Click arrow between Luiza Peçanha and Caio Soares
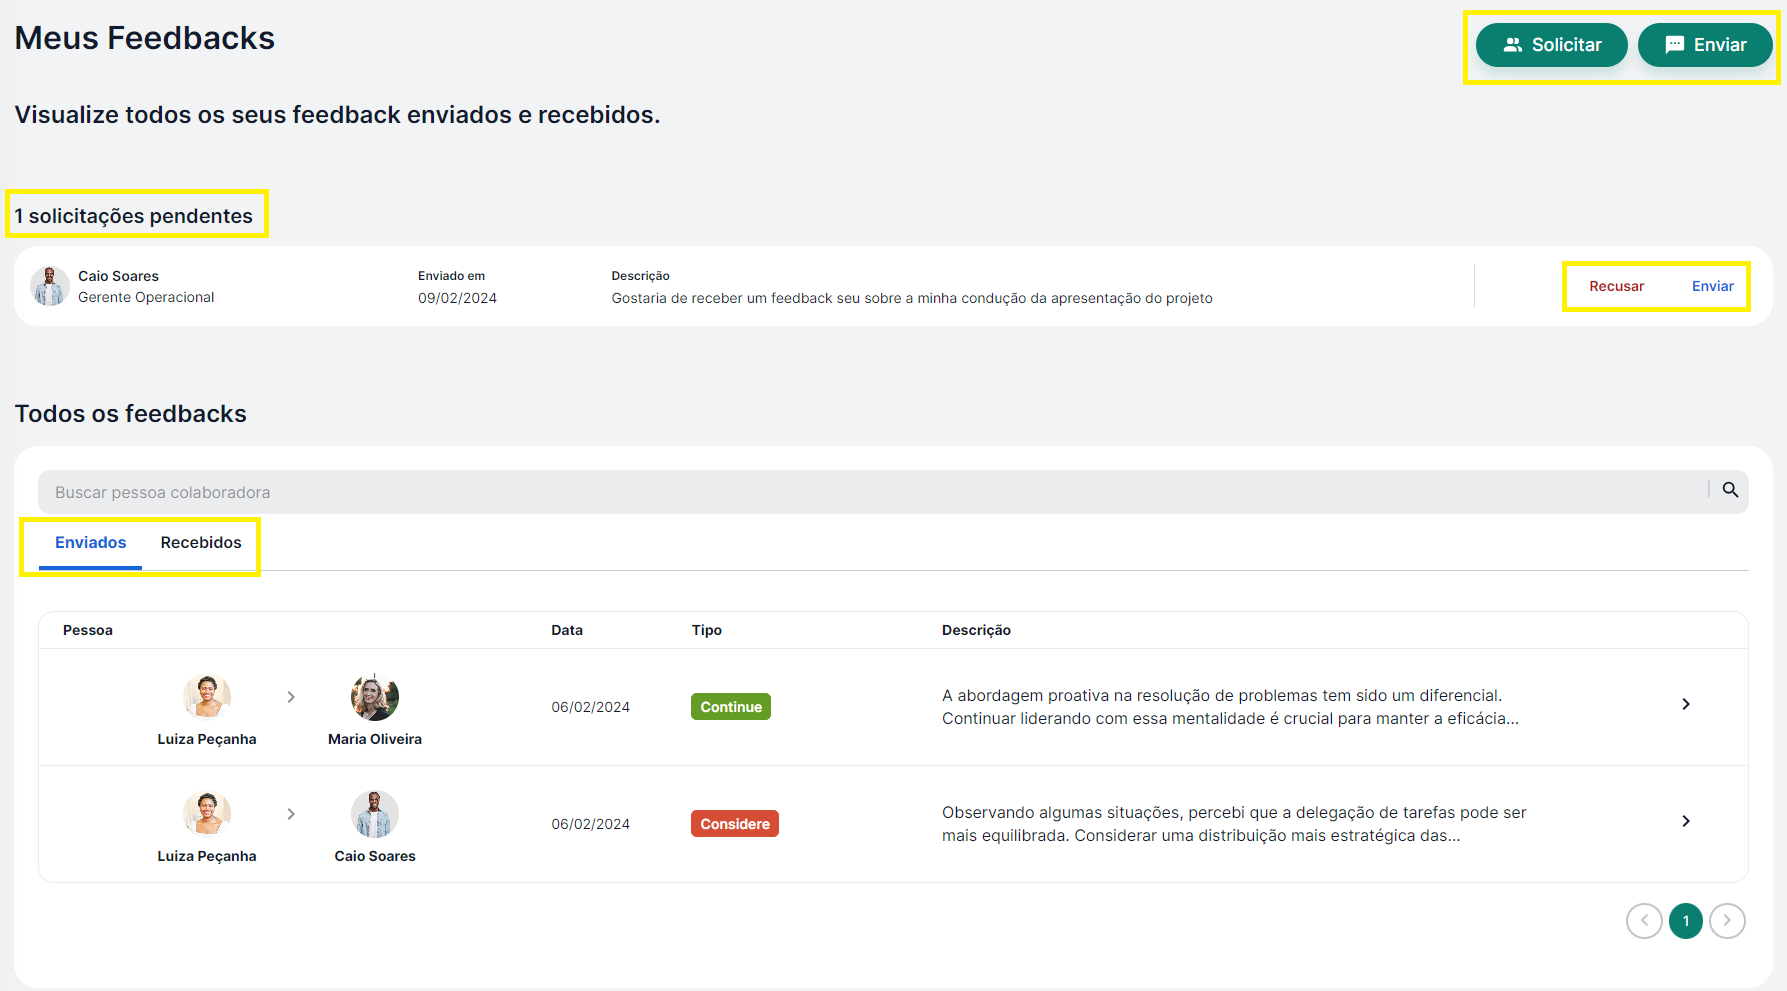The width and height of the screenshot is (1787, 991). point(291,814)
